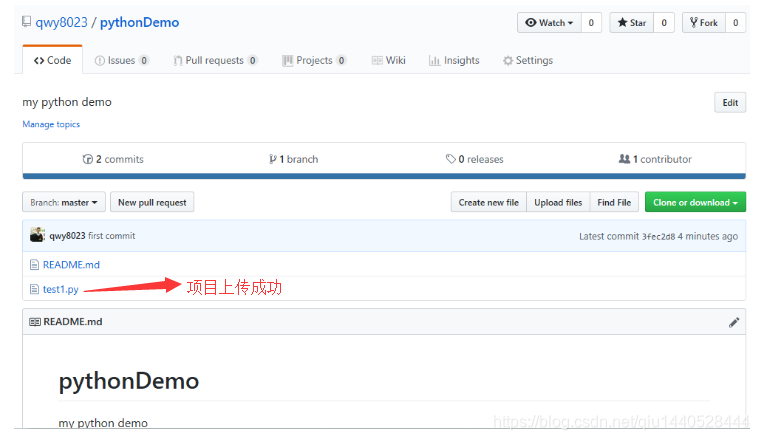Click the Settings tab gear icon
The image size is (759, 440).
[x=508, y=61]
